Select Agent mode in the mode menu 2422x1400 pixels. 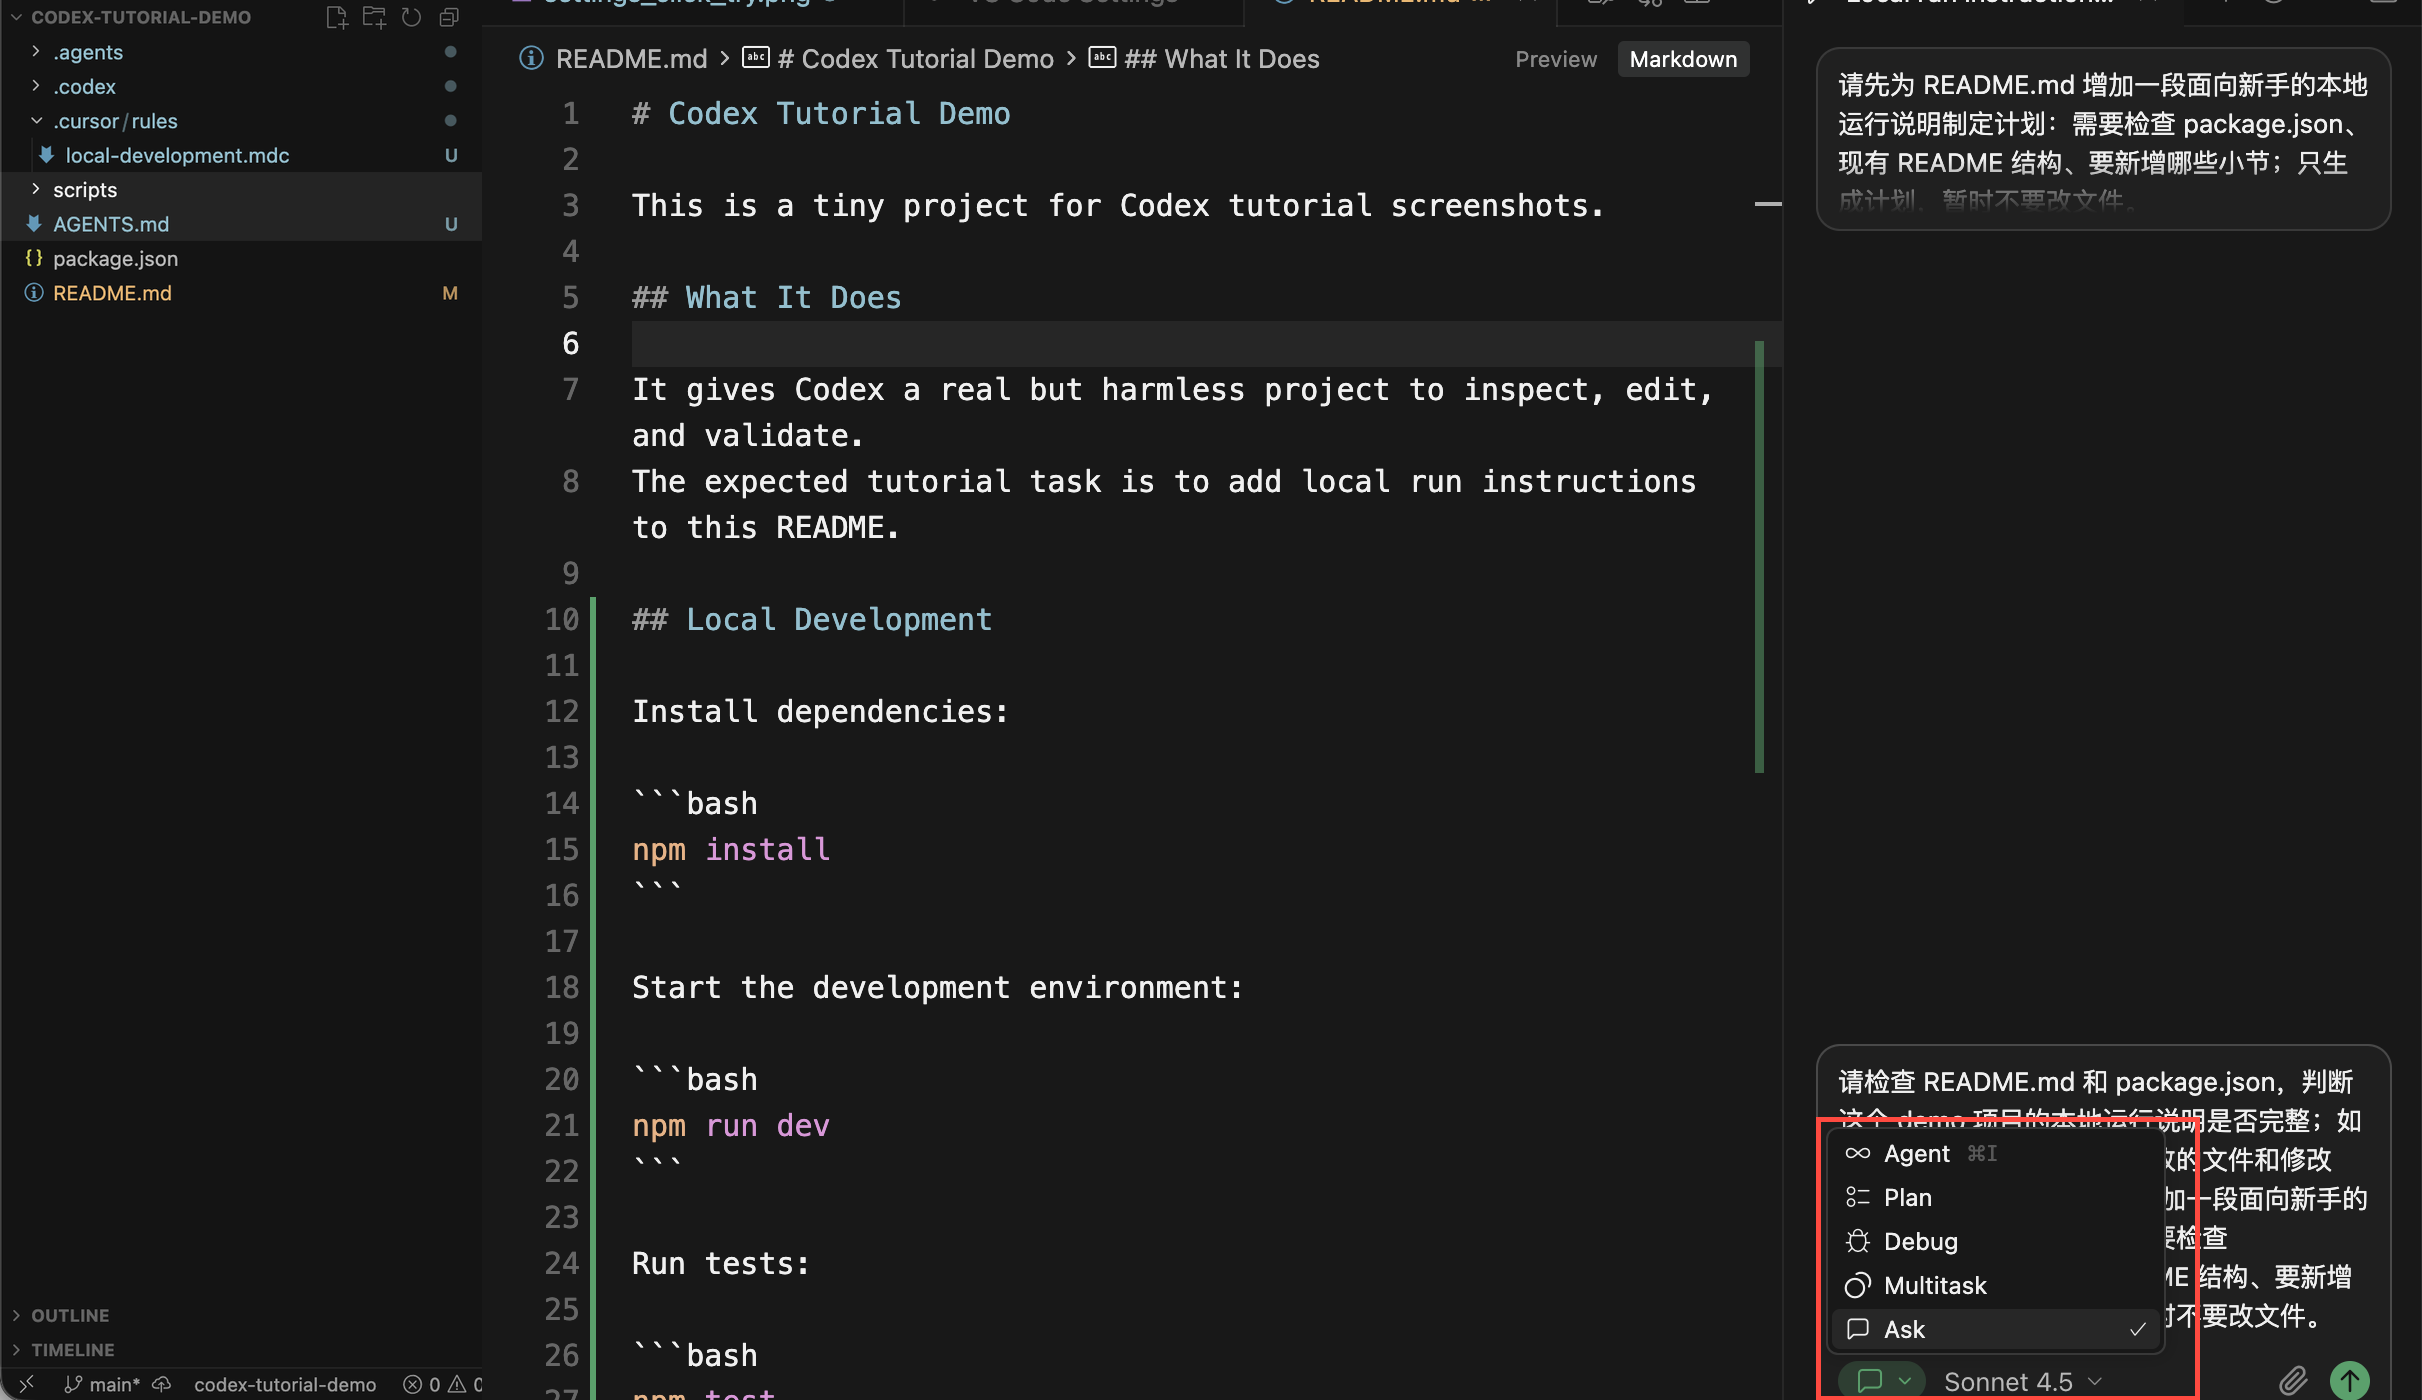tap(1997, 1153)
